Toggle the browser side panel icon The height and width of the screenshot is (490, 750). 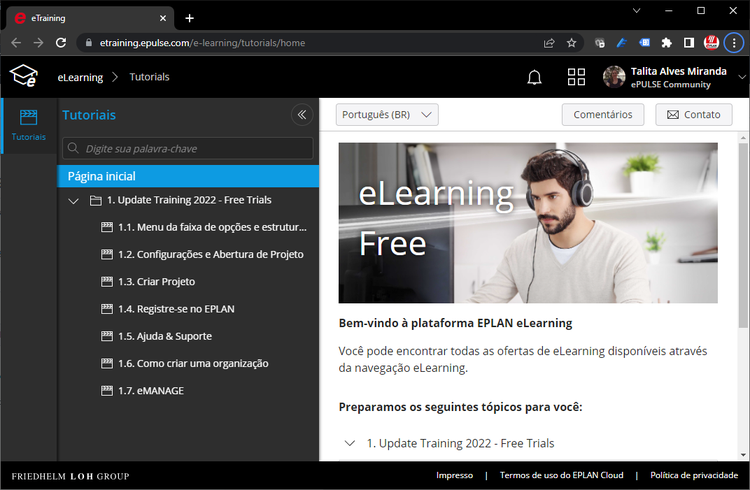click(x=689, y=43)
